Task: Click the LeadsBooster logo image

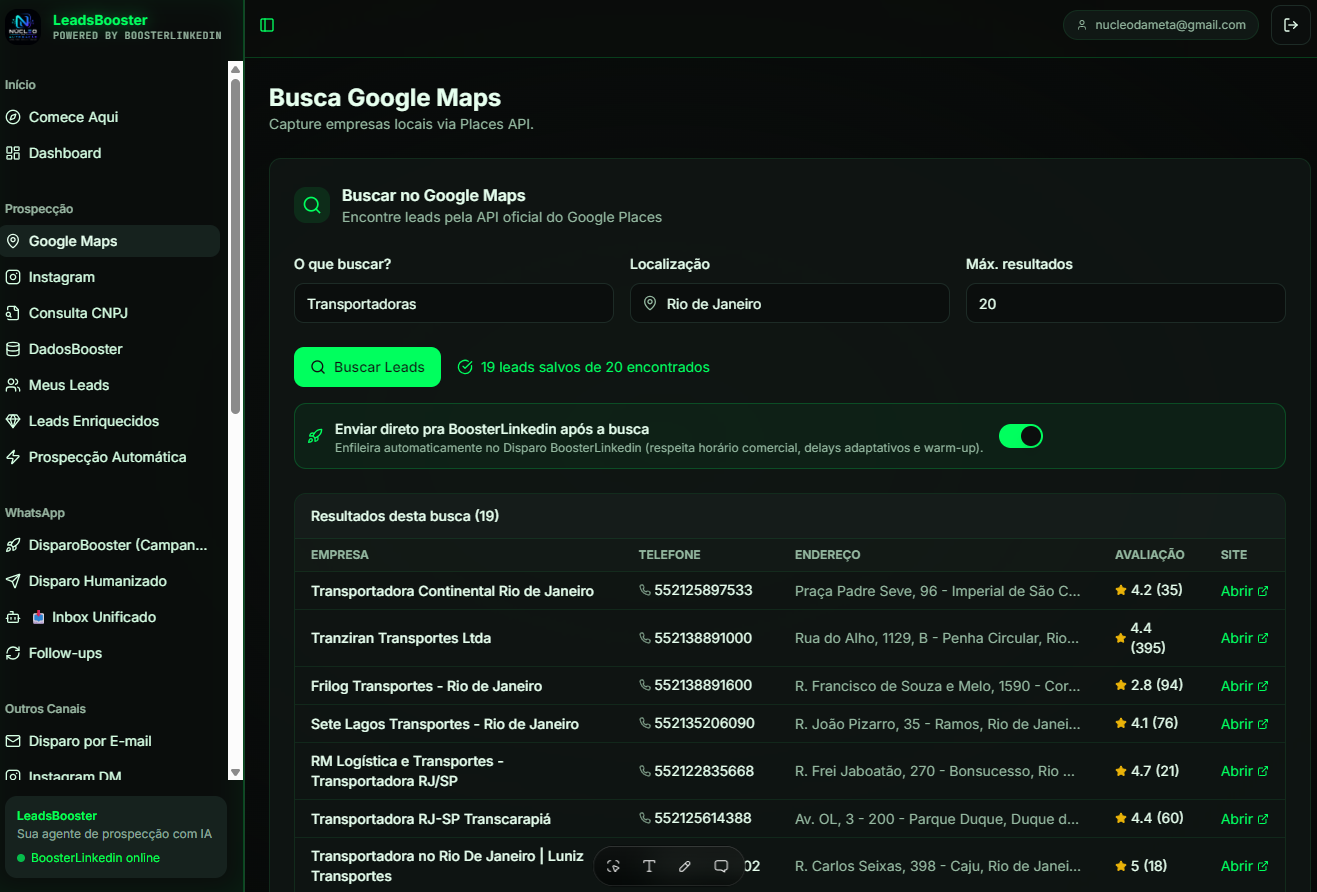Action: coord(22,27)
